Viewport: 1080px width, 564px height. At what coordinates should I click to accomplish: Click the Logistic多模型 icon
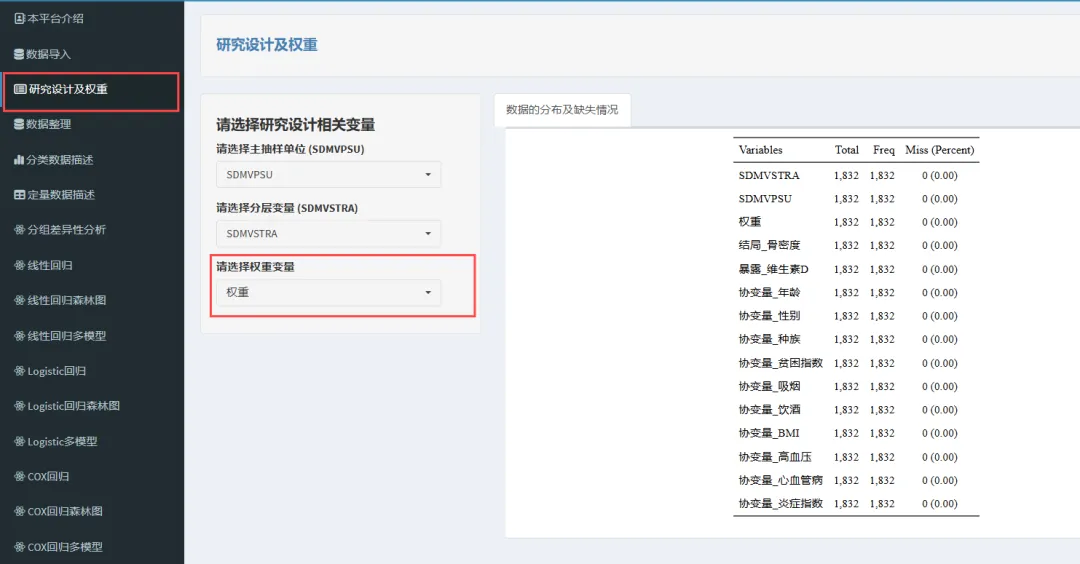19,441
